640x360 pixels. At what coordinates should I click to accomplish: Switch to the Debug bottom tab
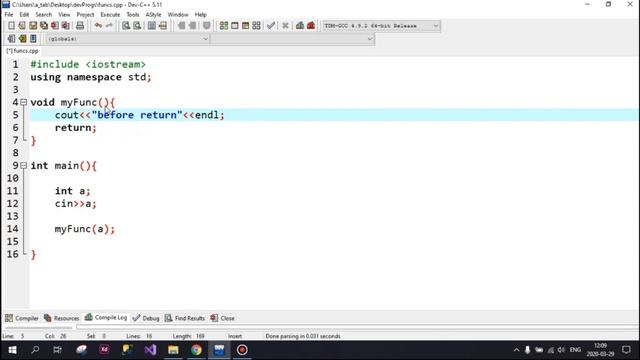(146, 318)
